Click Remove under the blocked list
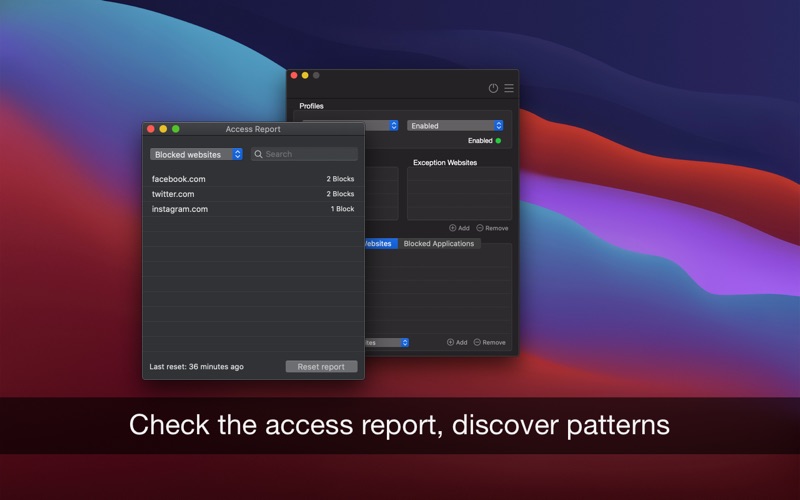Image resolution: width=800 pixels, height=500 pixels. point(490,342)
